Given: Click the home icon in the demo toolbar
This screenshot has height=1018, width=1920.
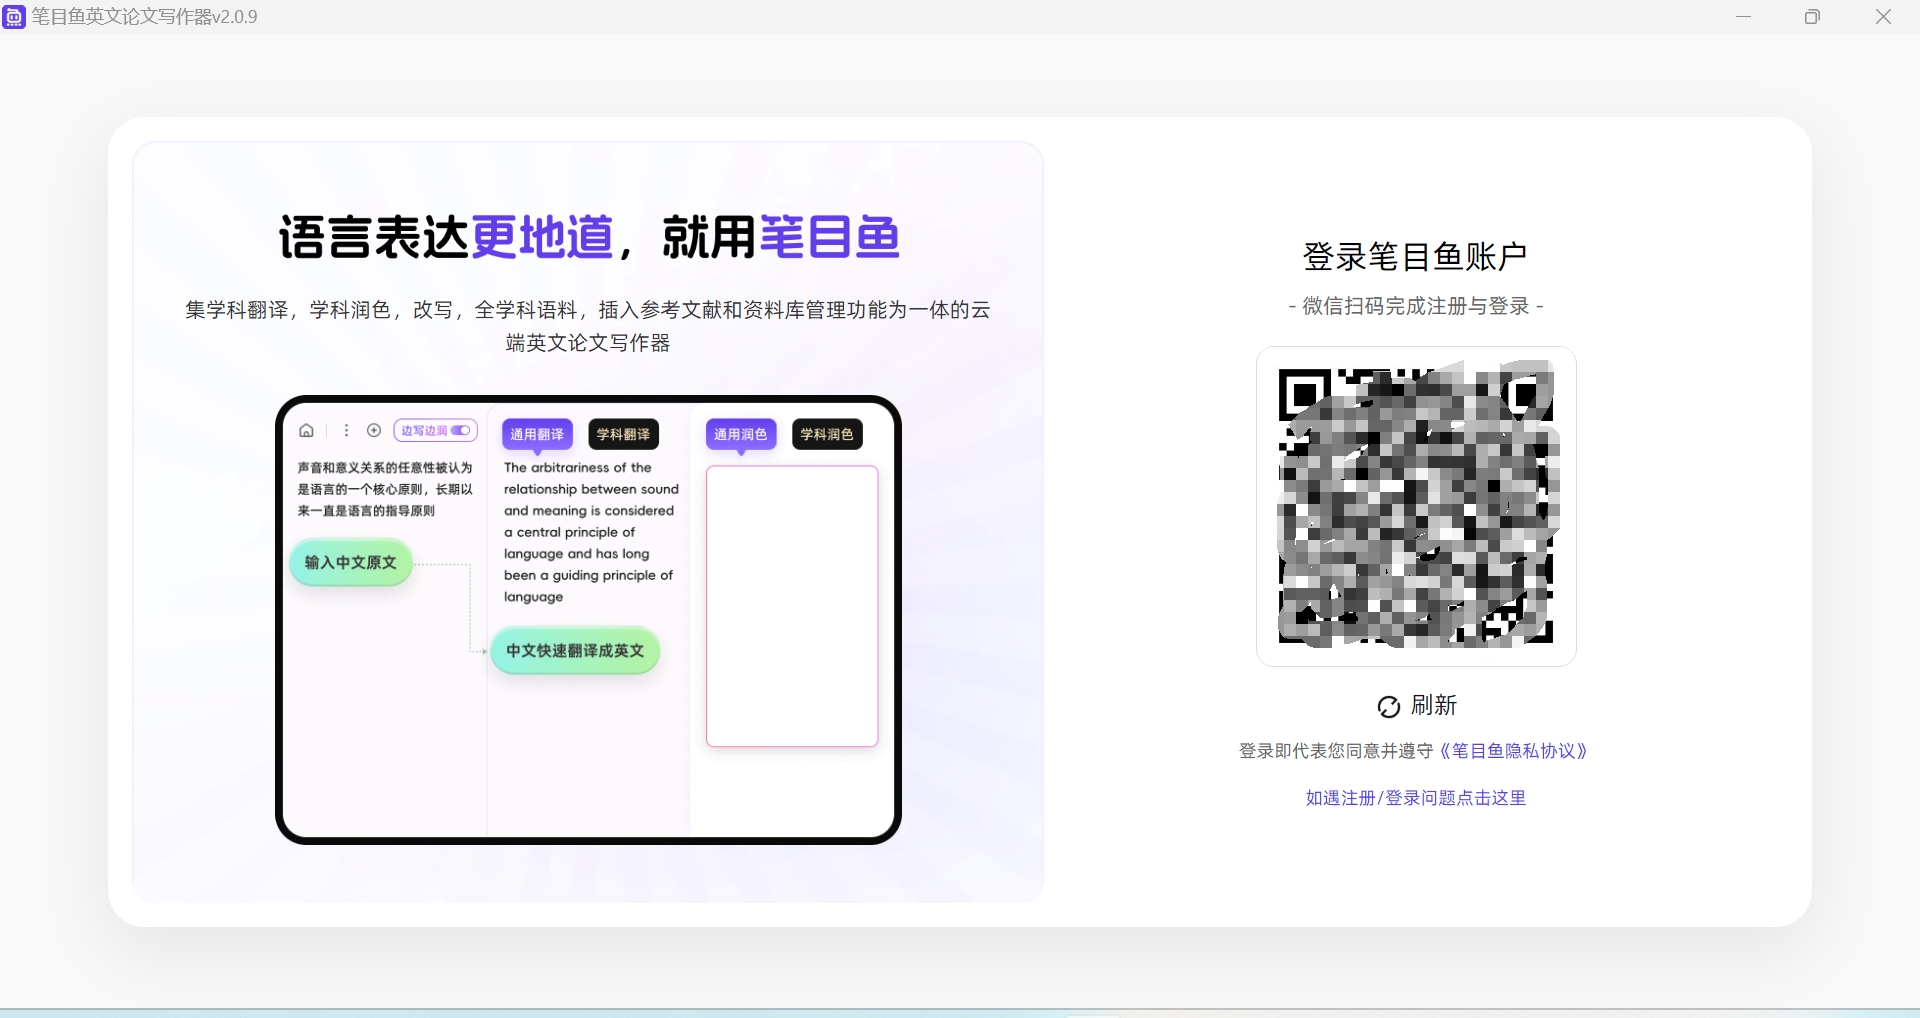Looking at the screenshot, I should (x=307, y=430).
